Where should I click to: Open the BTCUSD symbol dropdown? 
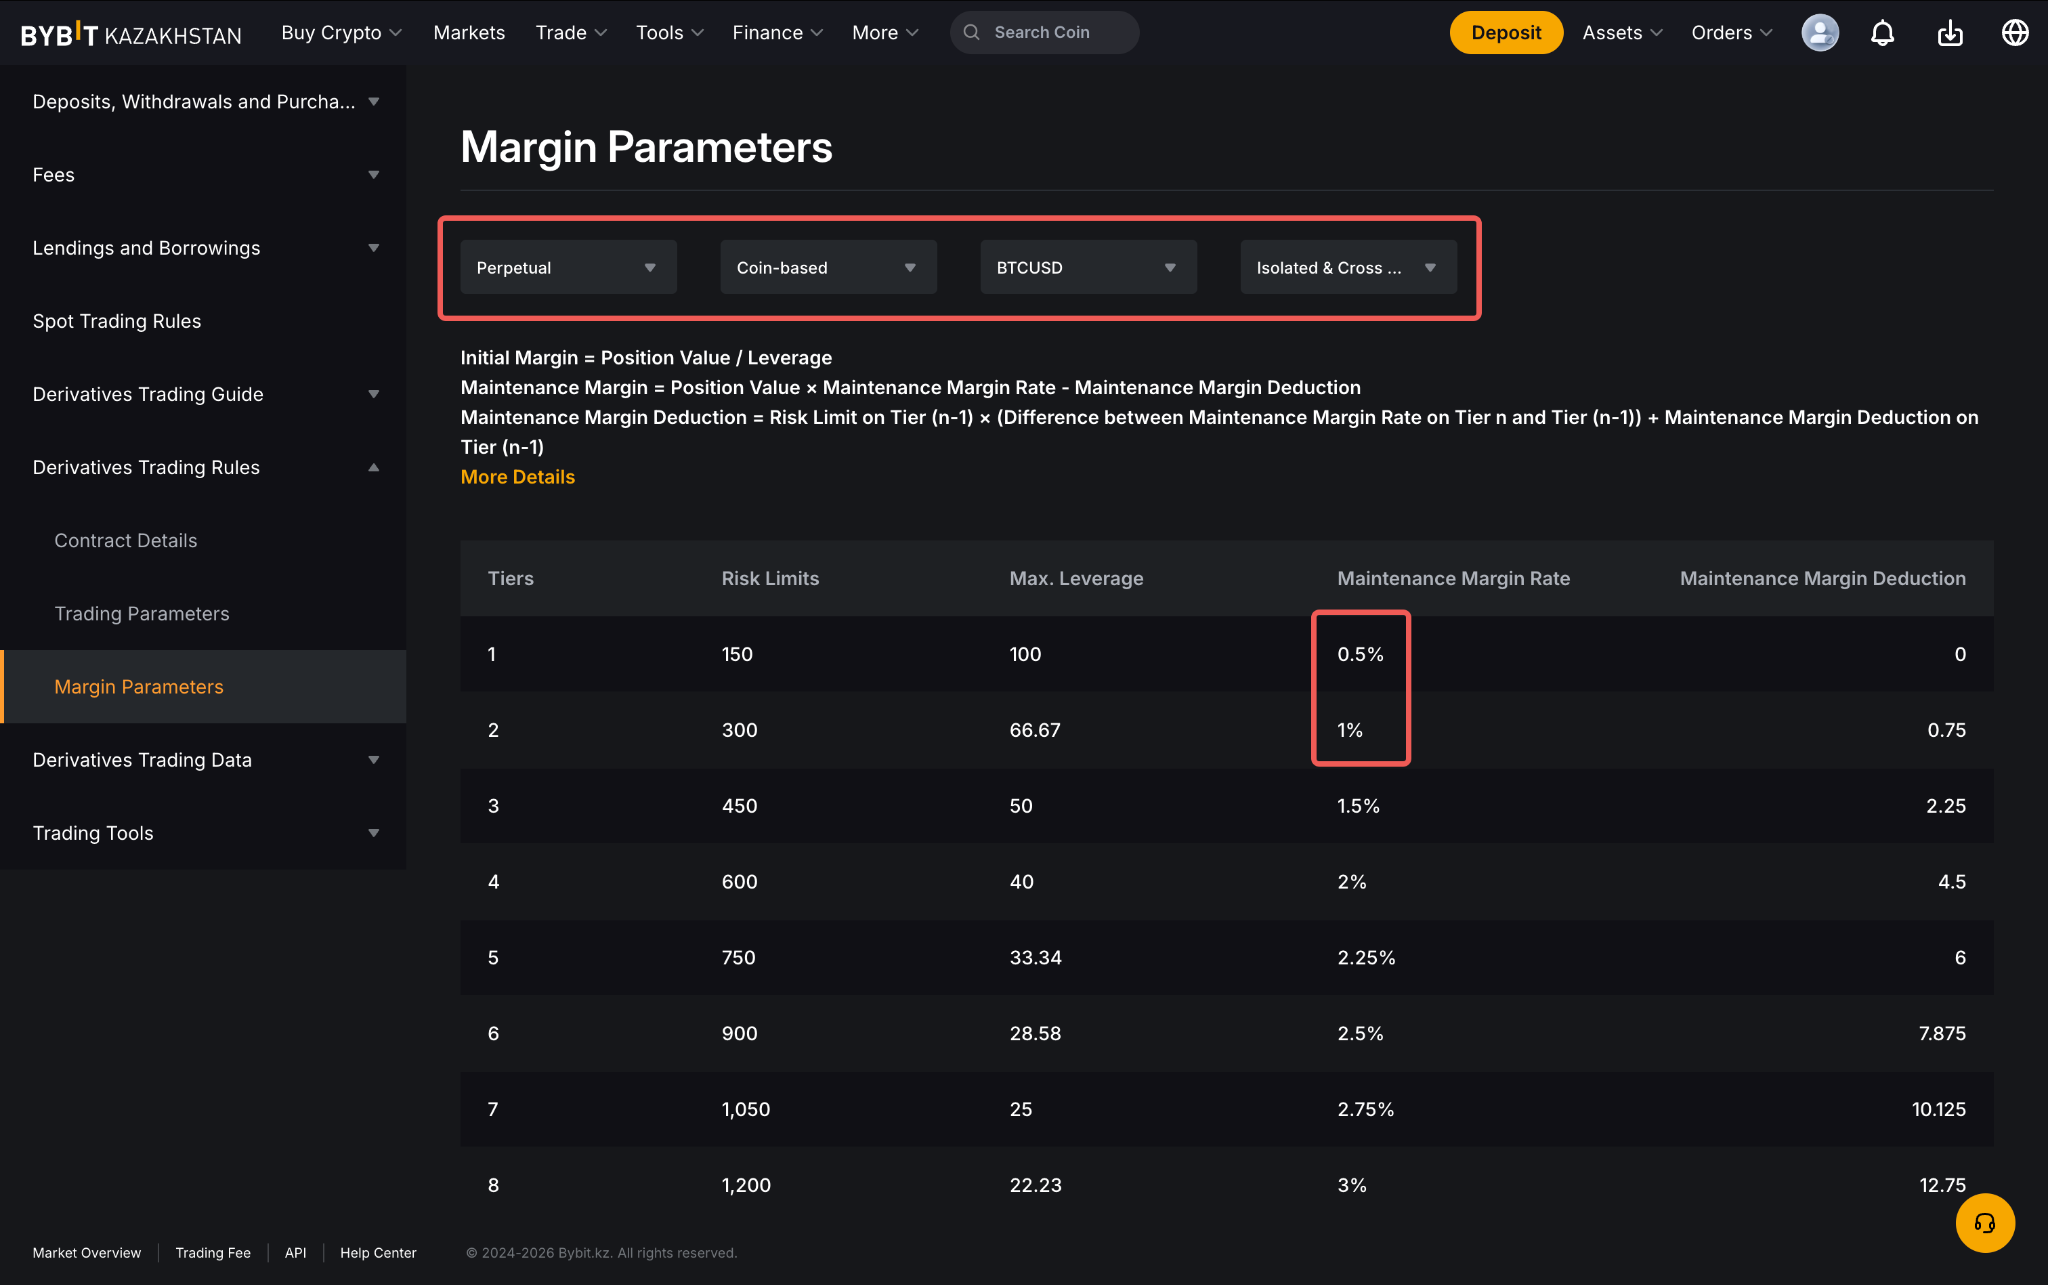(x=1088, y=267)
